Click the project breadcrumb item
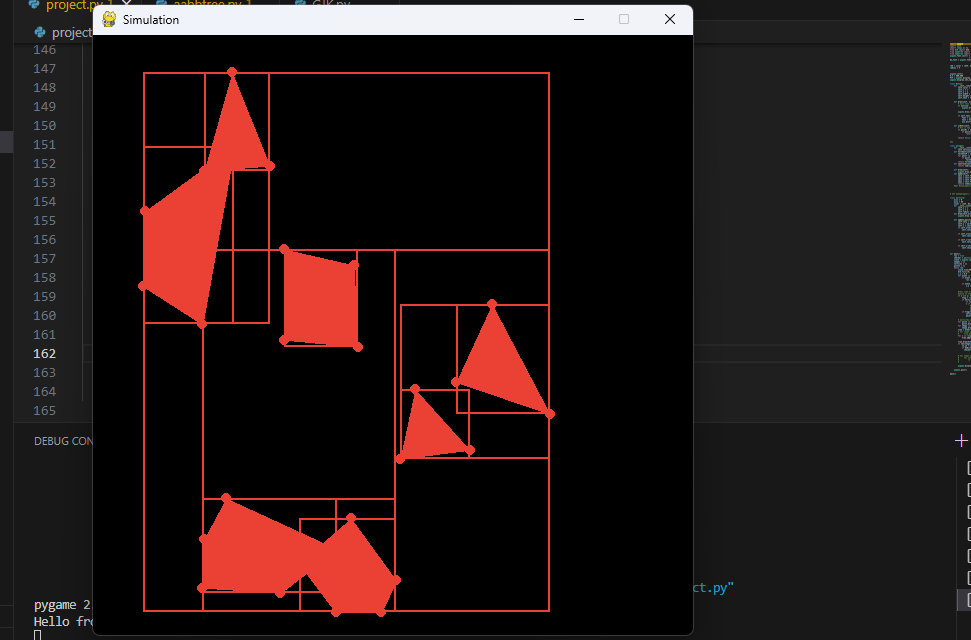 pyautogui.click(x=72, y=33)
